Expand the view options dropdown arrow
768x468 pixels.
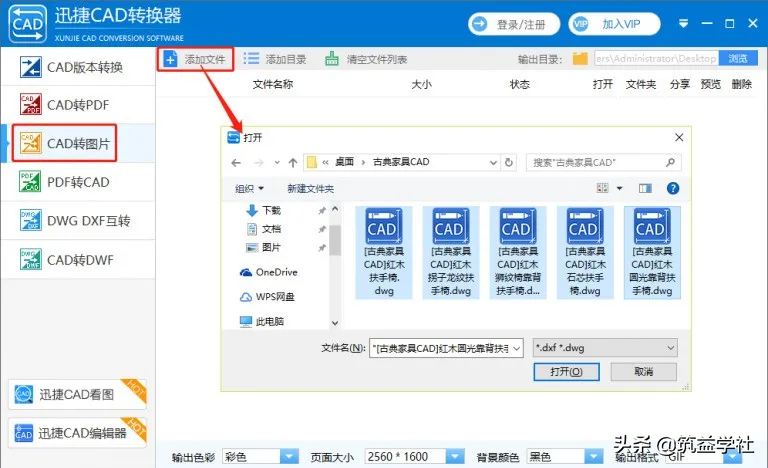pos(620,188)
